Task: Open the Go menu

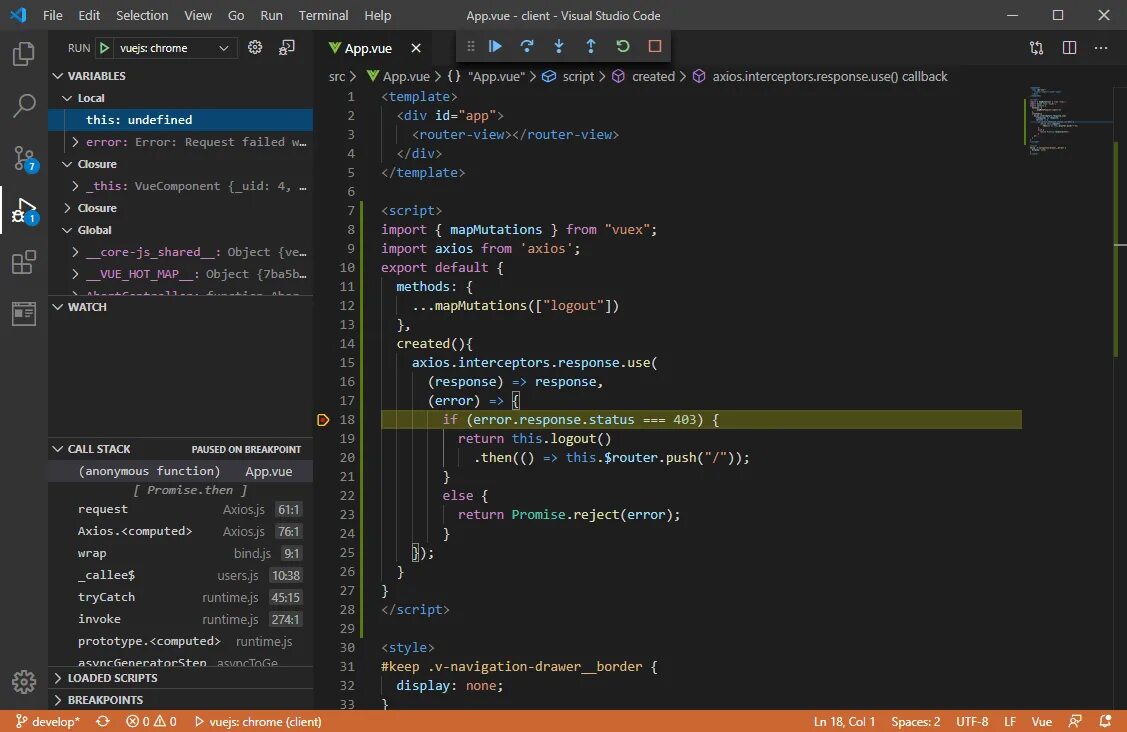Action: (x=236, y=15)
